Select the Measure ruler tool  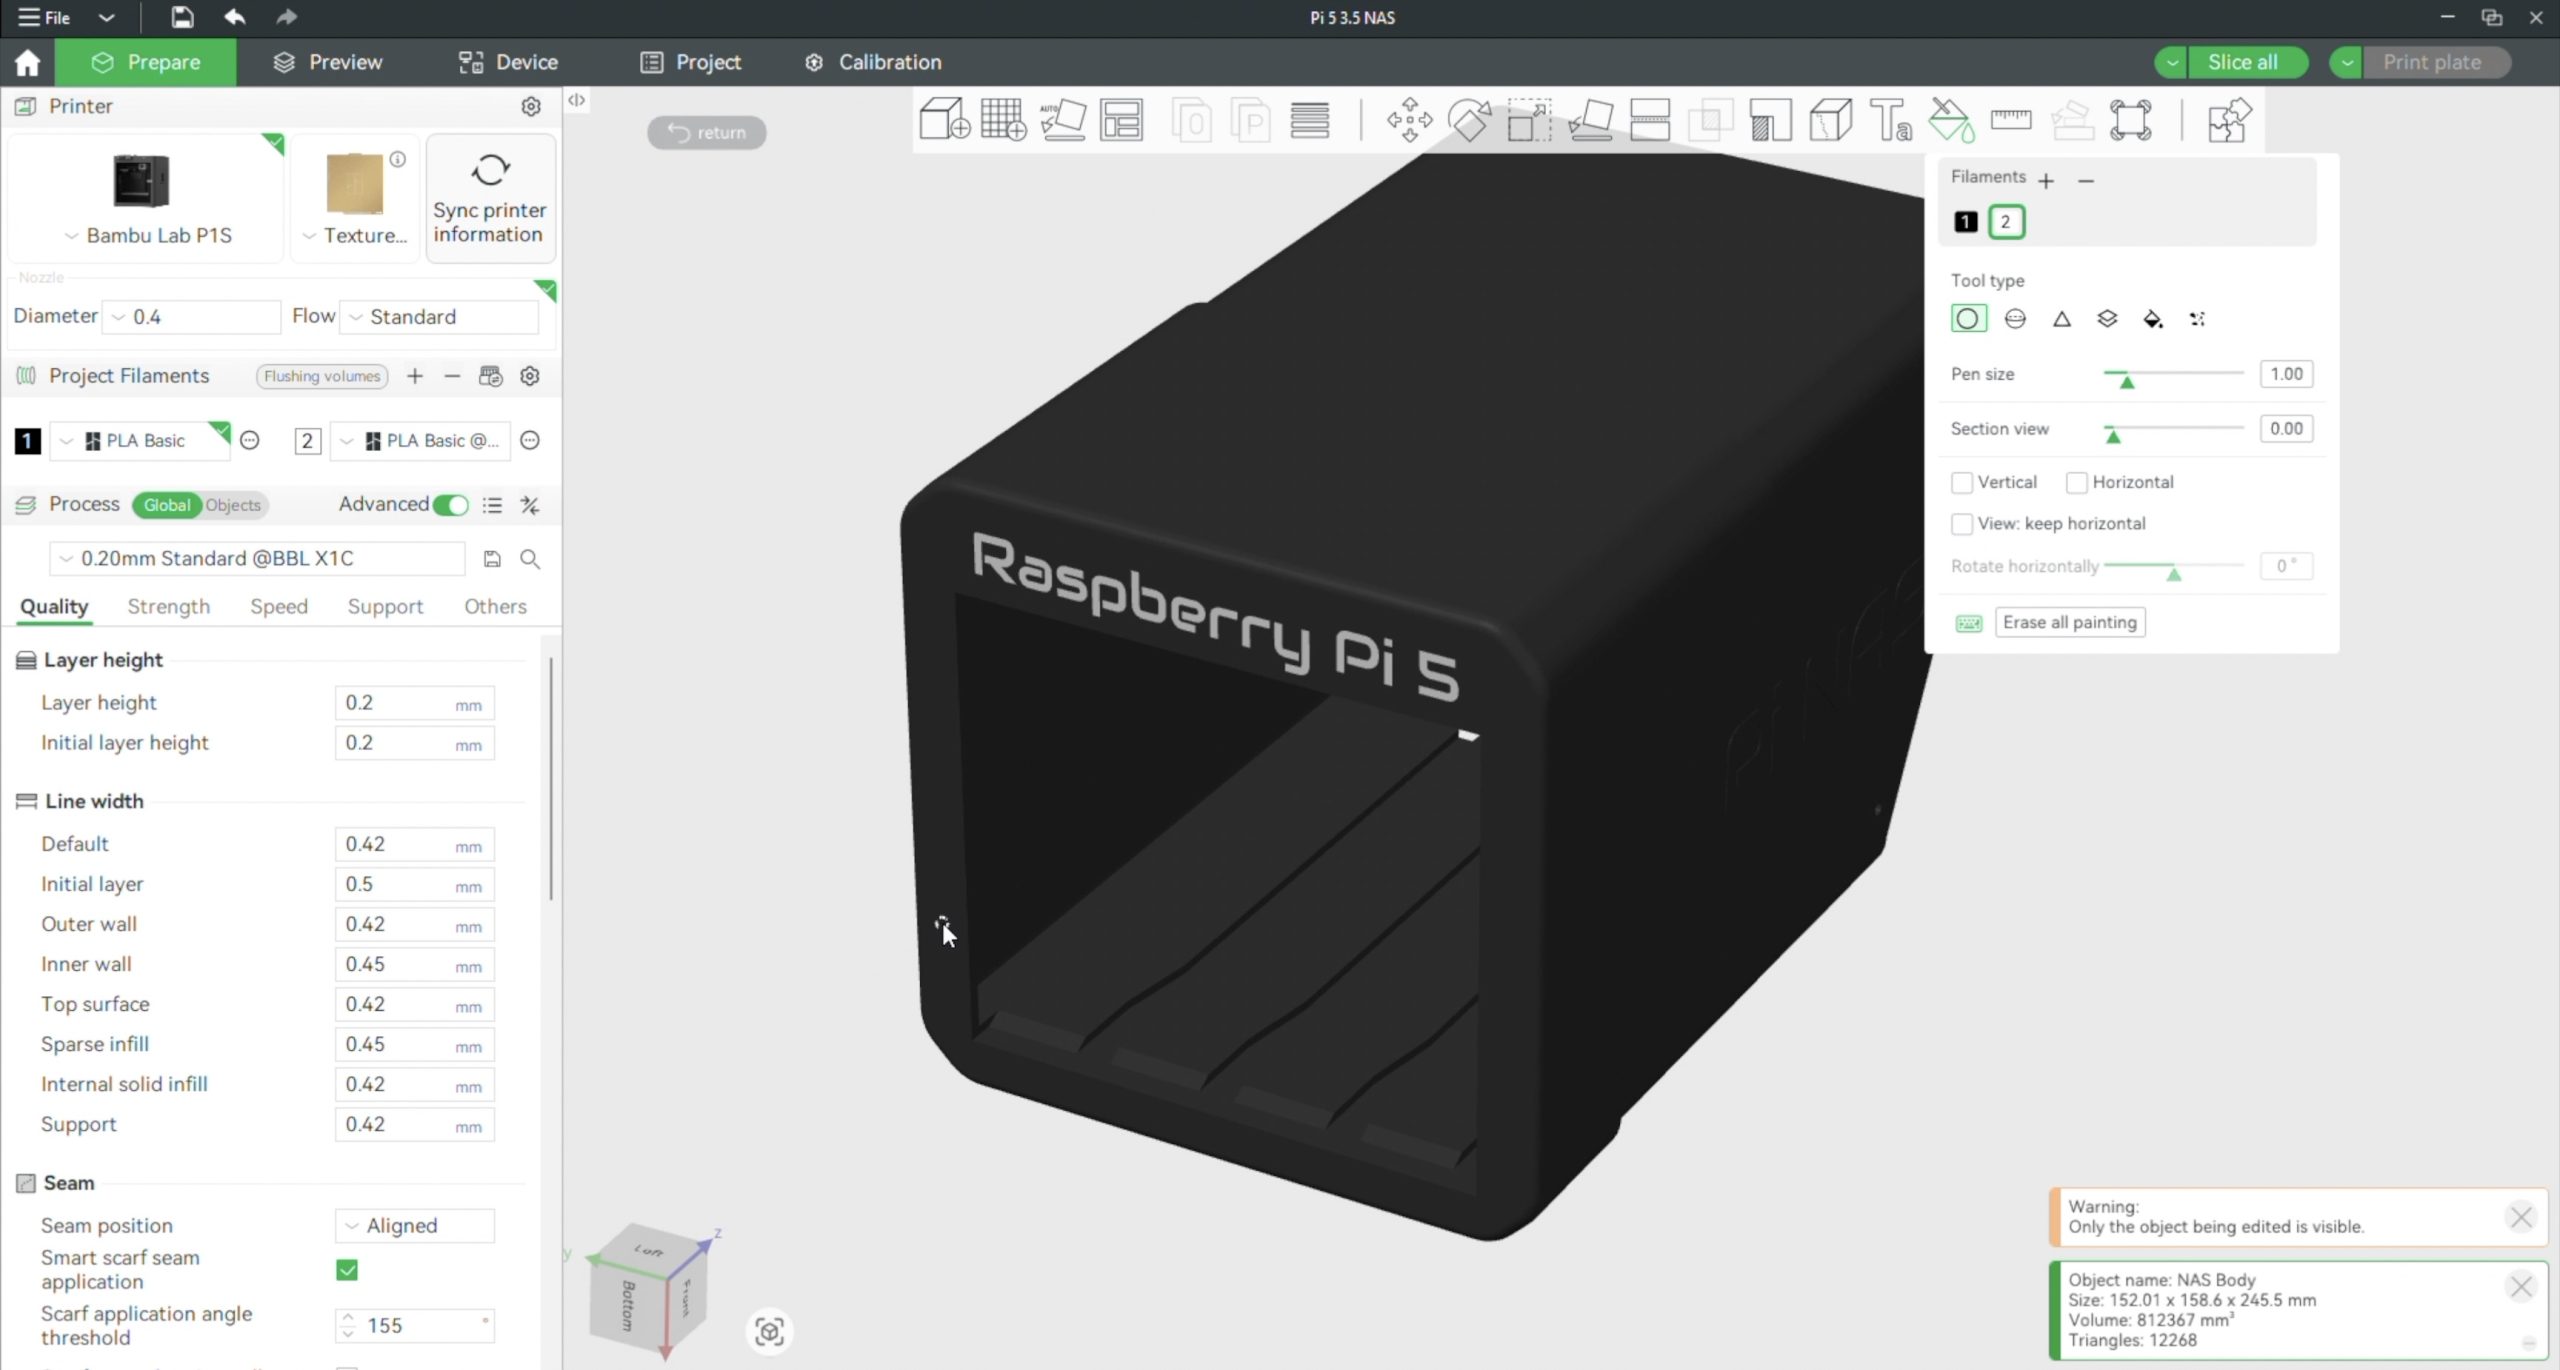(x=2010, y=120)
